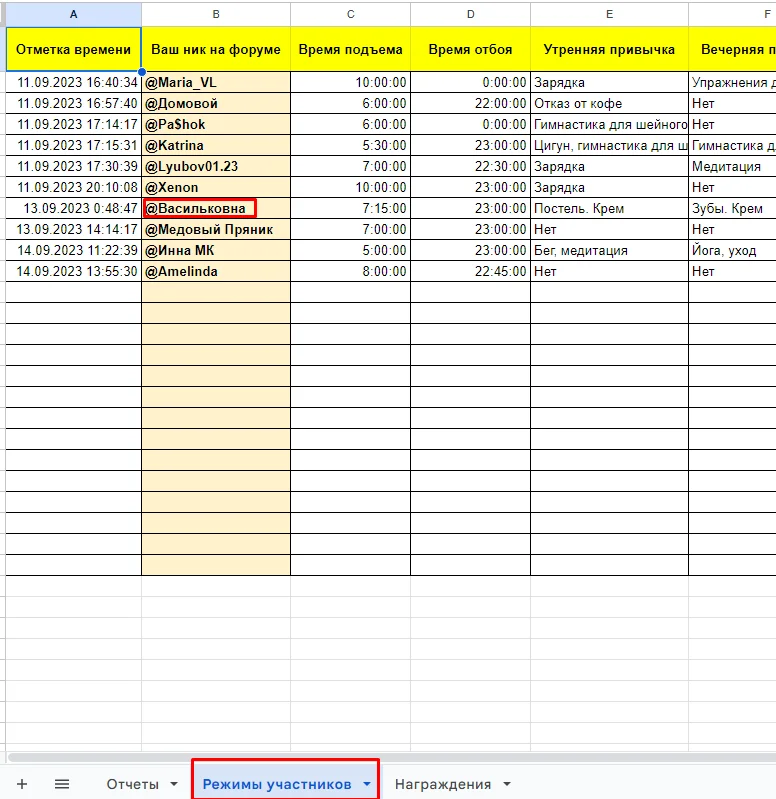Select column D header
This screenshot has width=776, height=799.
point(470,14)
